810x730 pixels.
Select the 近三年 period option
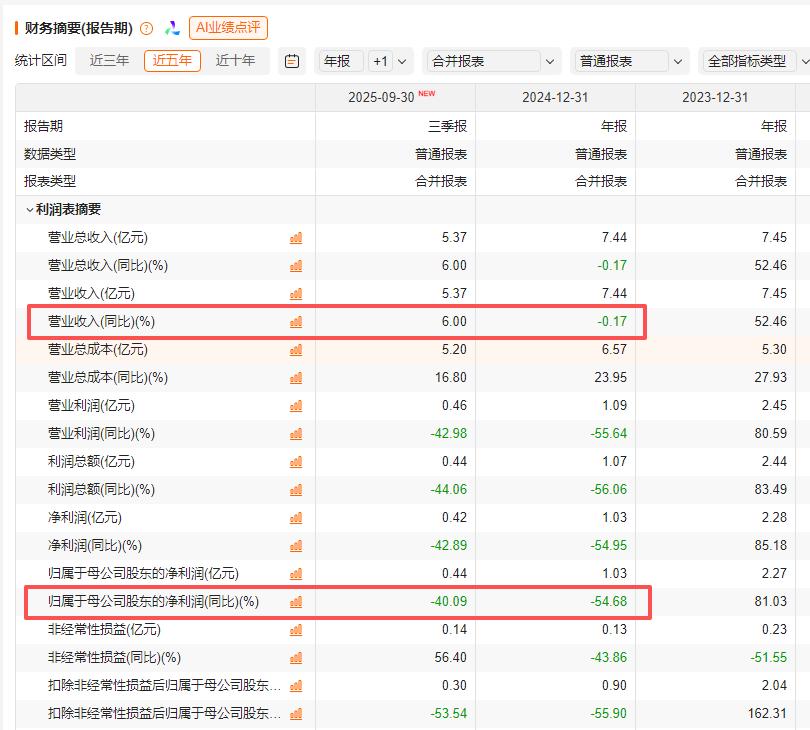point(109,61)
